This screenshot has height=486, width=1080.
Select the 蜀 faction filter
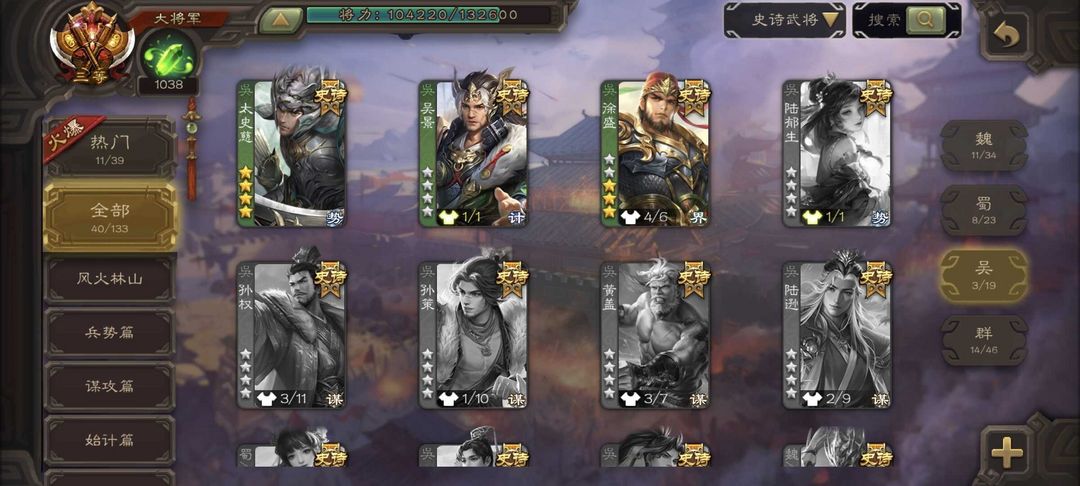[984, 210]
